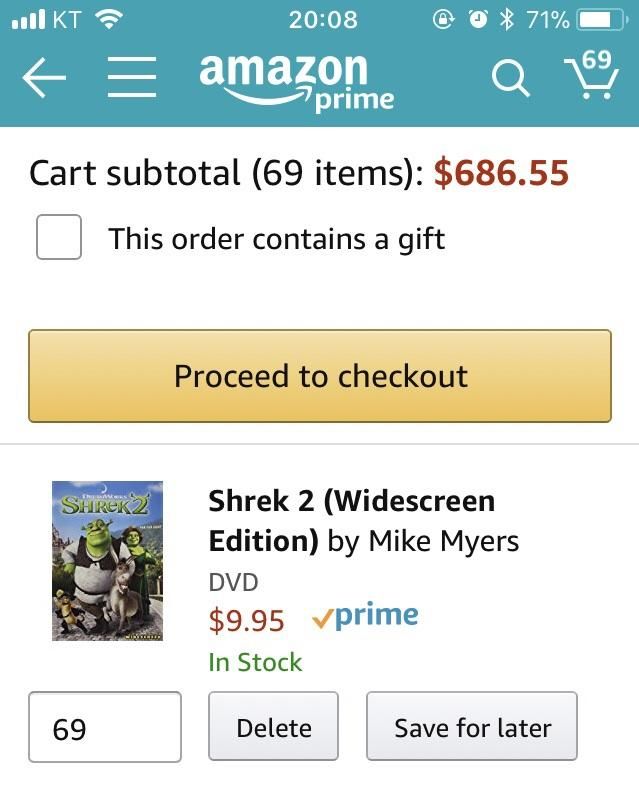Open the Shrek 2 Widescreen Edition title
The height and width of the screenshot is (799, 639).
[352, 520]
